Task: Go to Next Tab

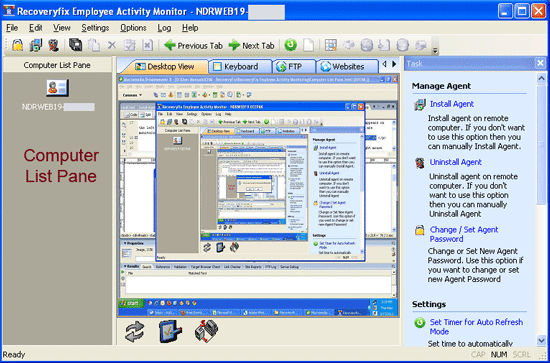Action: (251, 46)
